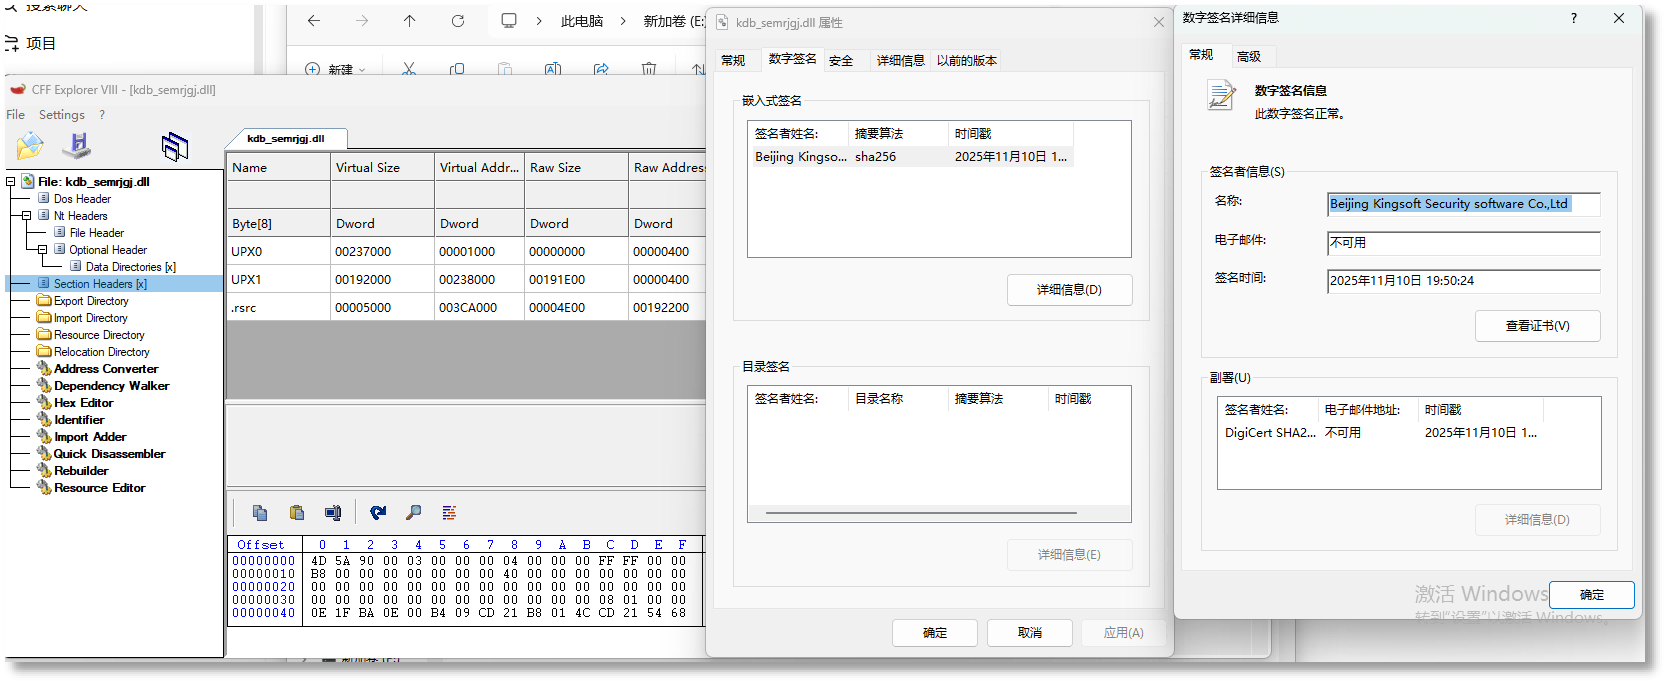The height and width of the screenshot is (684, 1667).
Task: Open the ? help menu in CFF Explorer
Action: click(x=102, y=115)
